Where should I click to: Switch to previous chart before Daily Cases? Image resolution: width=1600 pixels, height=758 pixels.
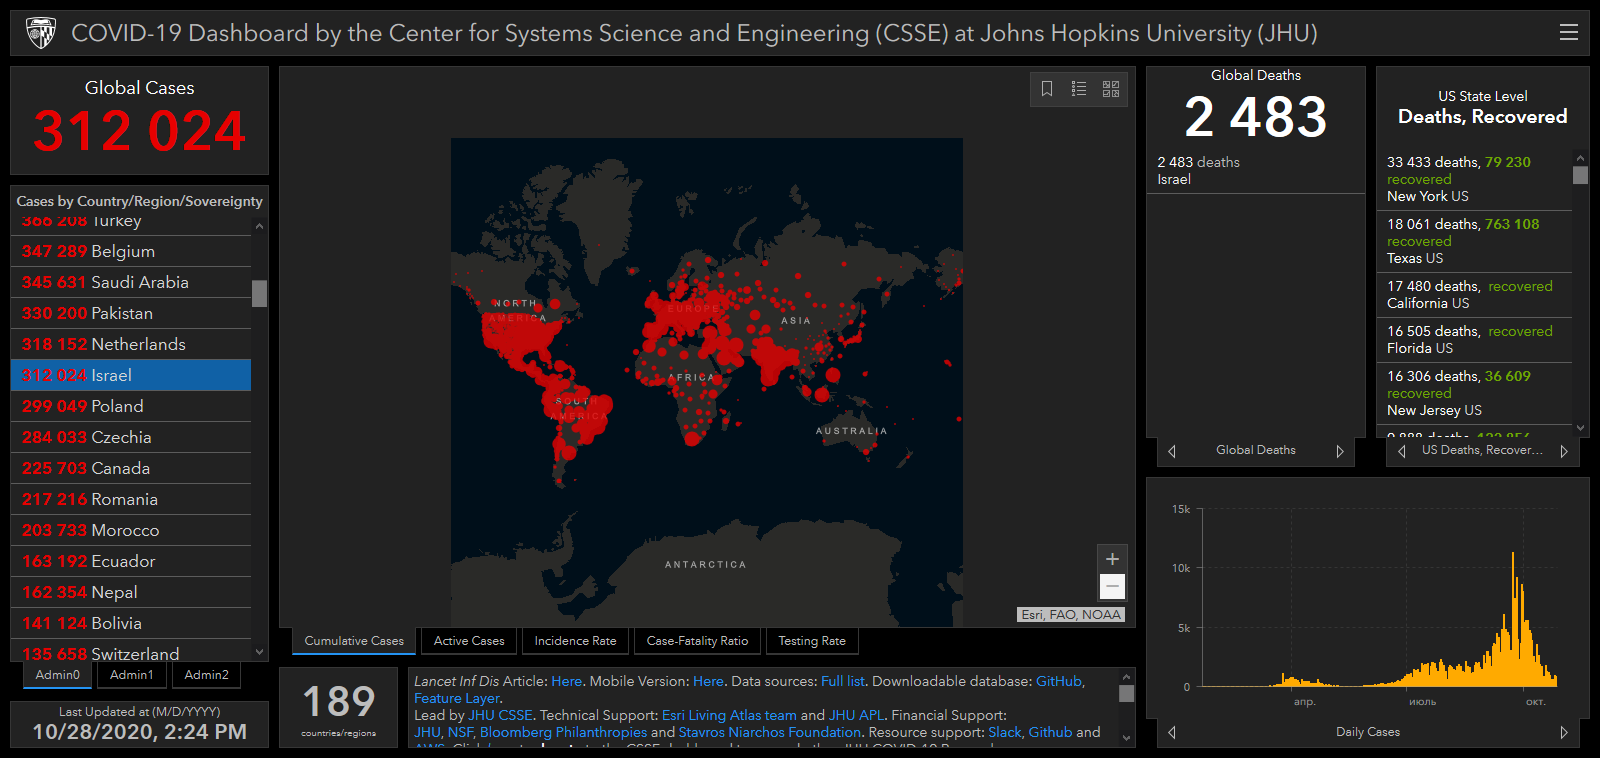click(x=1172, y=732)
